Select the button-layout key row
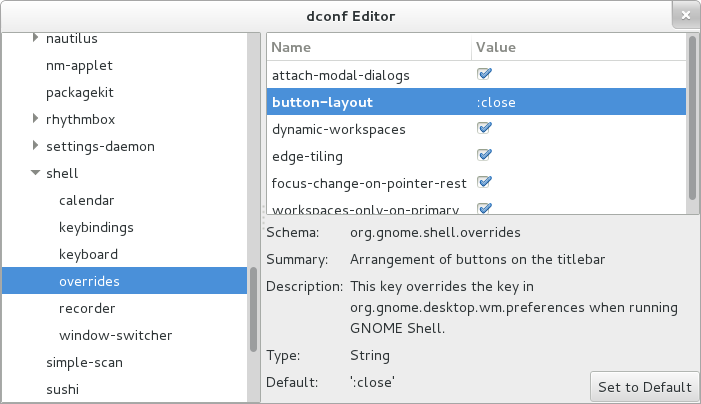This screenshot has height=404, width=701. pos(322,102)
